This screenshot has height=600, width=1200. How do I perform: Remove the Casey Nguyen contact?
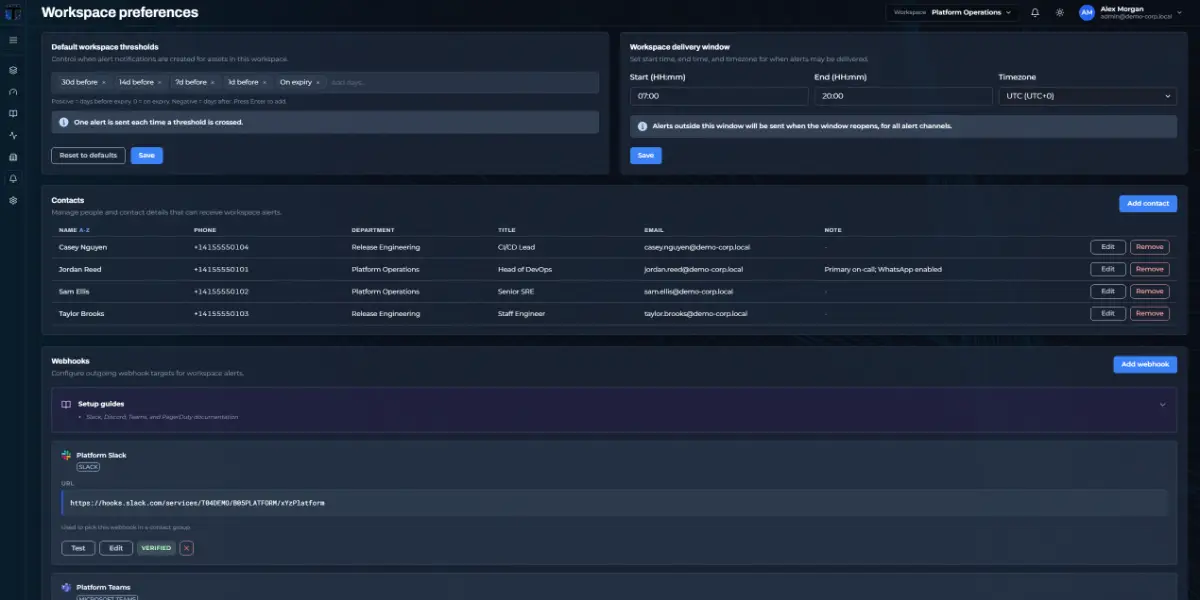pos(1149,247)
